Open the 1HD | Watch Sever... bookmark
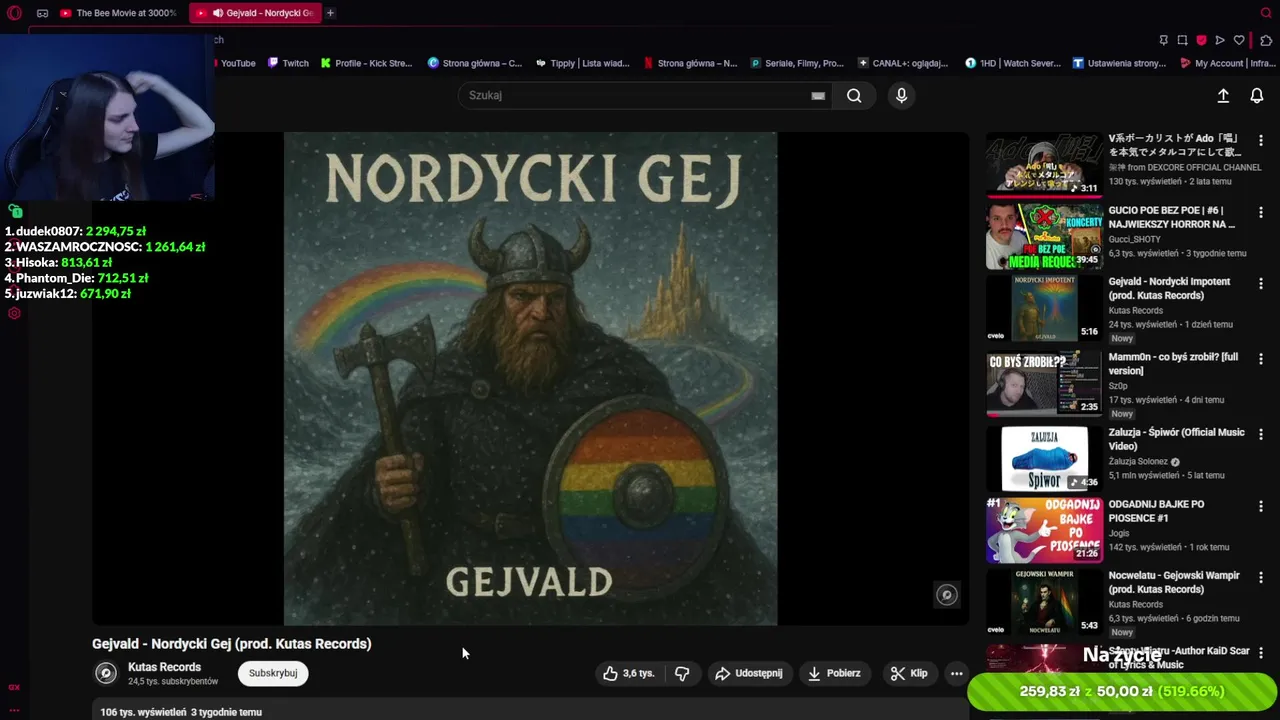Viewport: 1280px width, 720px height. click(1013, 63)
